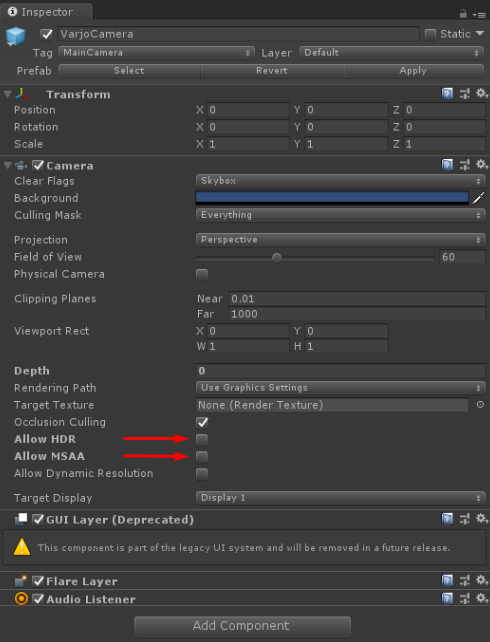Open the Clear Flags Skybox dropdown
490x642 pixels.
click(341, 181)
